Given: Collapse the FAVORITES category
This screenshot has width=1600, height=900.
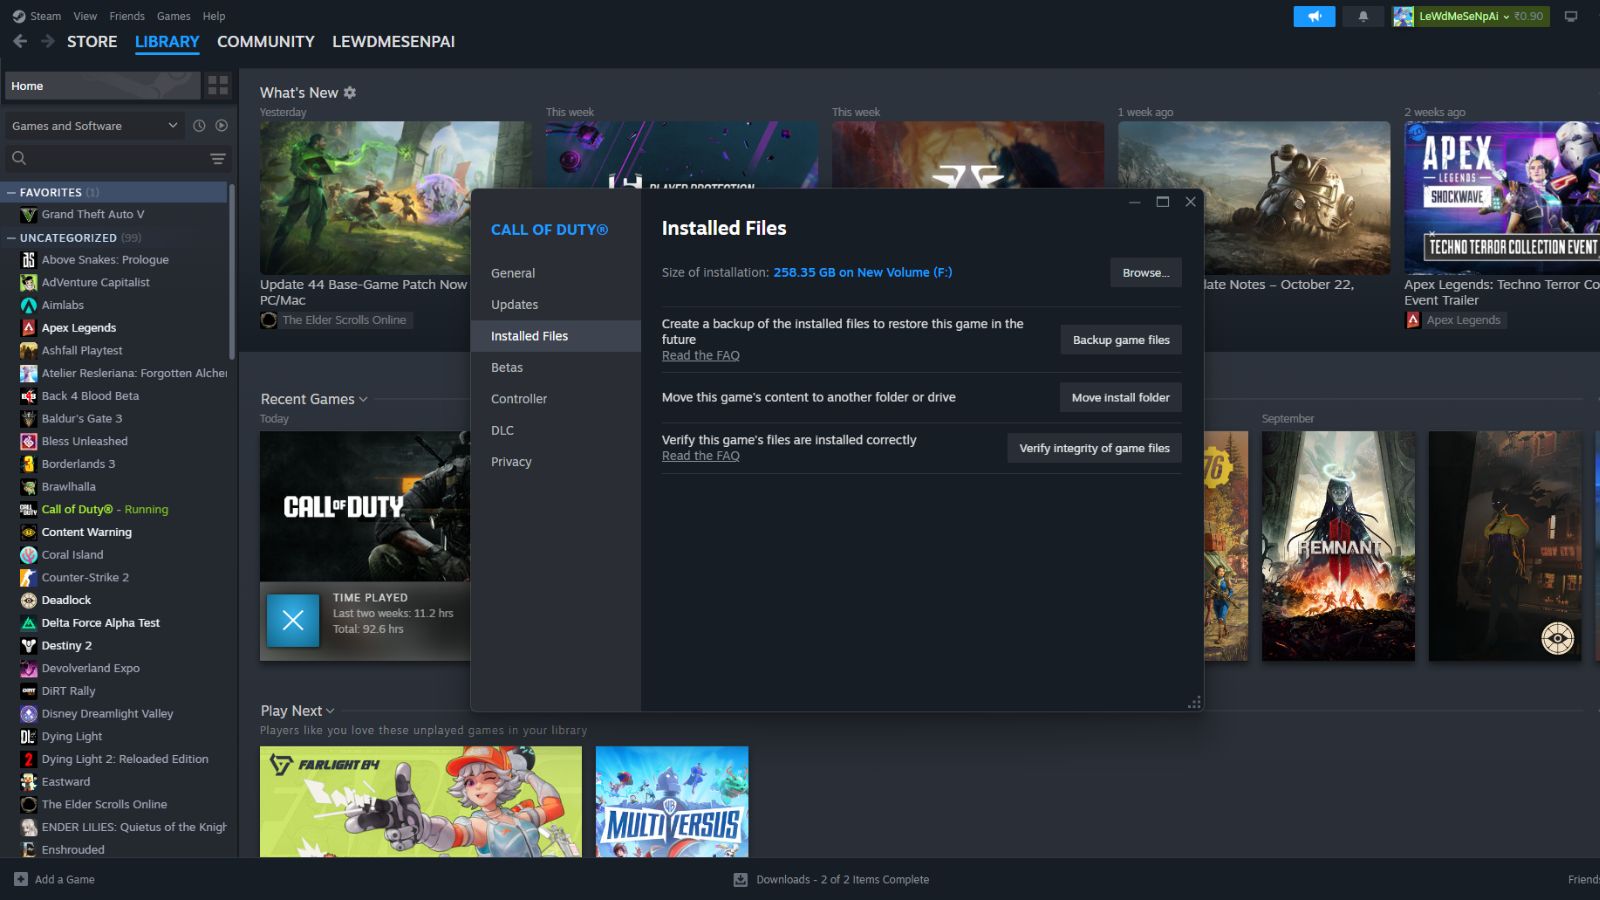Looking at the screenshot, I should 12,192.
